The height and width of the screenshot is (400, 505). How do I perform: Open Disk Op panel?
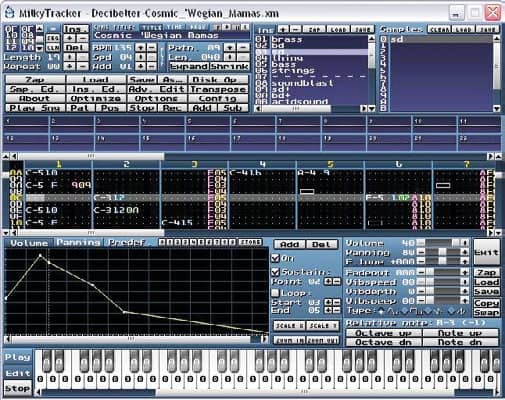point(219,80)
